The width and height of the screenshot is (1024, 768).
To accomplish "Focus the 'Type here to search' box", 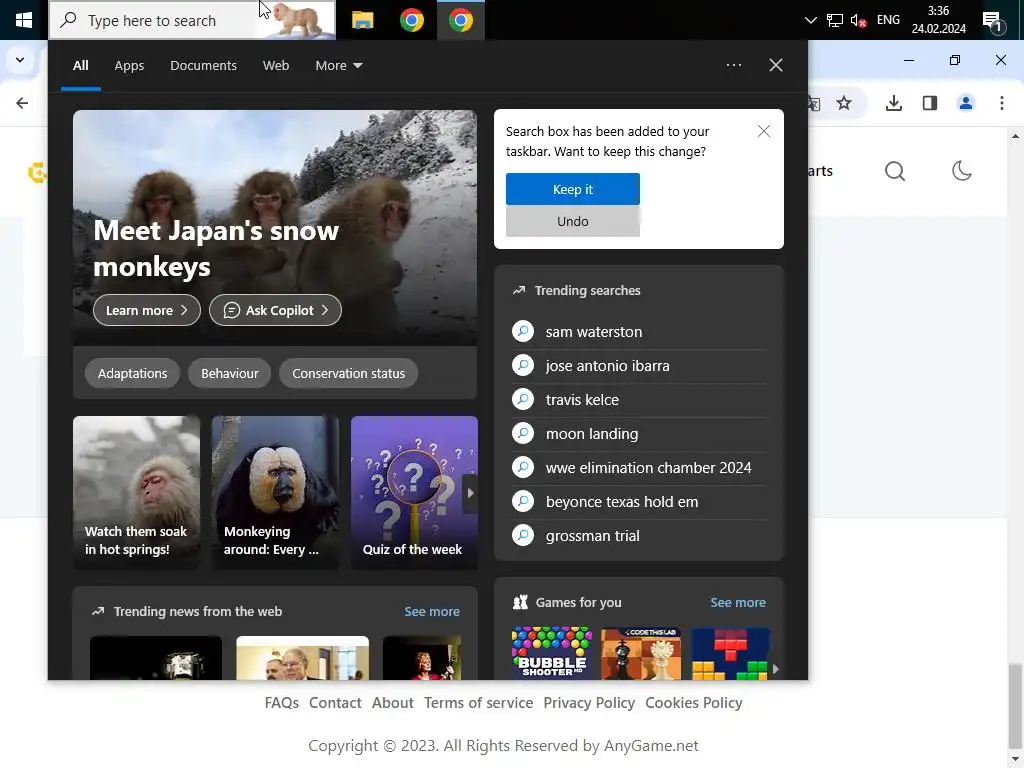I will [192, 20].
